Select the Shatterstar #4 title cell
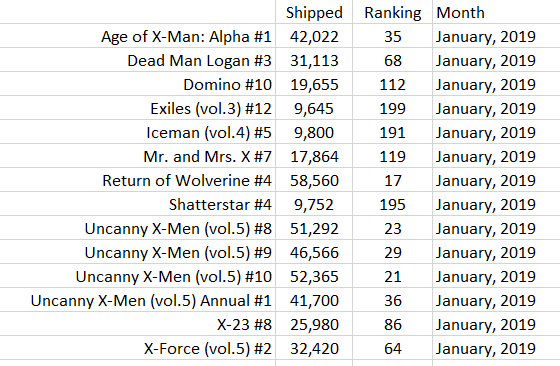This screenshot has height=366, width=560. (x=138, y=204)
